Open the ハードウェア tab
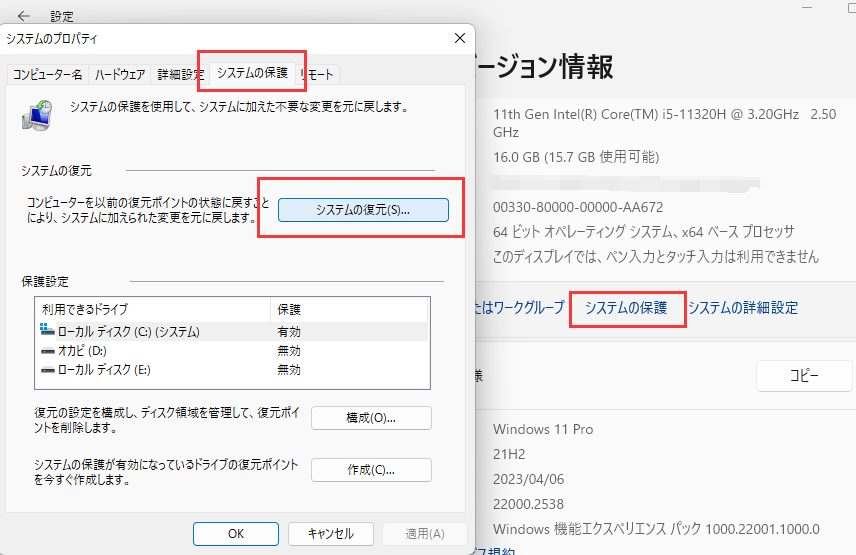The width and height of the screenshot is (856, 555). coord(120,74)
